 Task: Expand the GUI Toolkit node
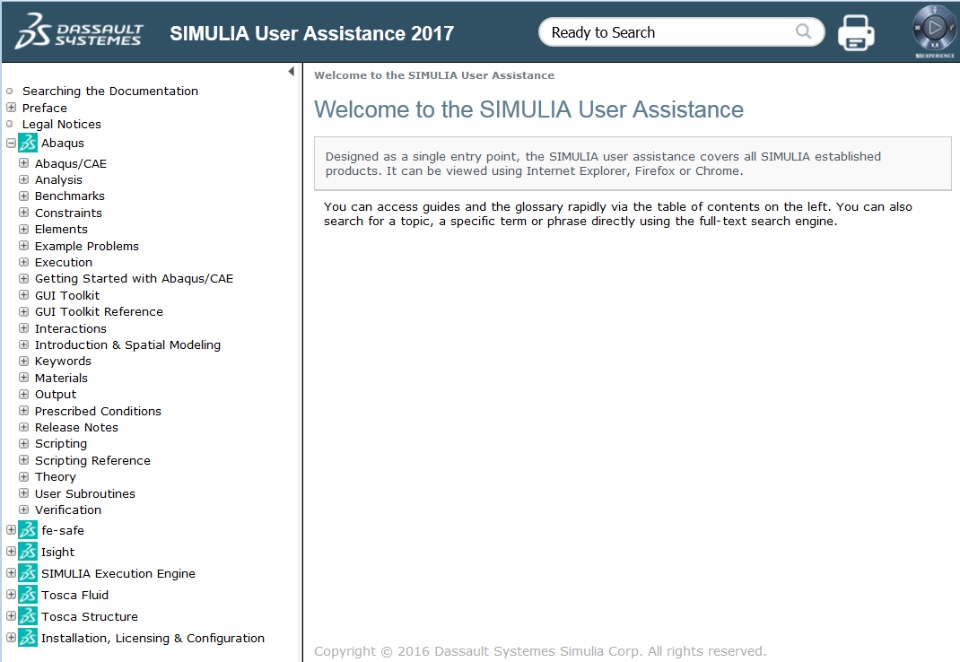(24, 295)
